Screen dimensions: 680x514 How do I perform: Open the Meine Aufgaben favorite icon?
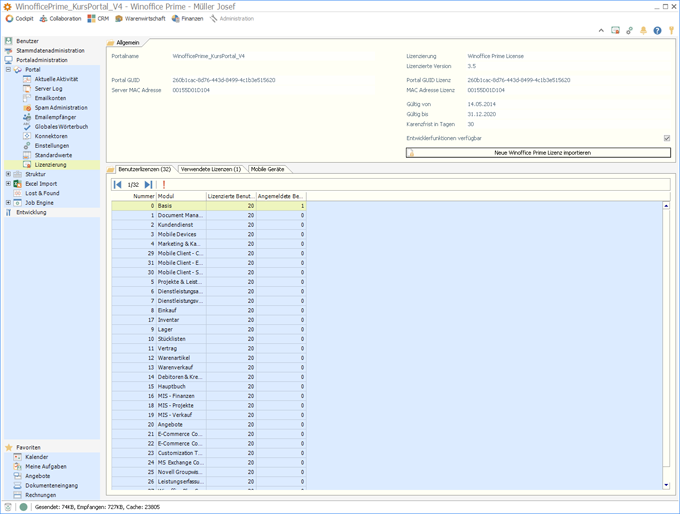(x=17, y=466)
